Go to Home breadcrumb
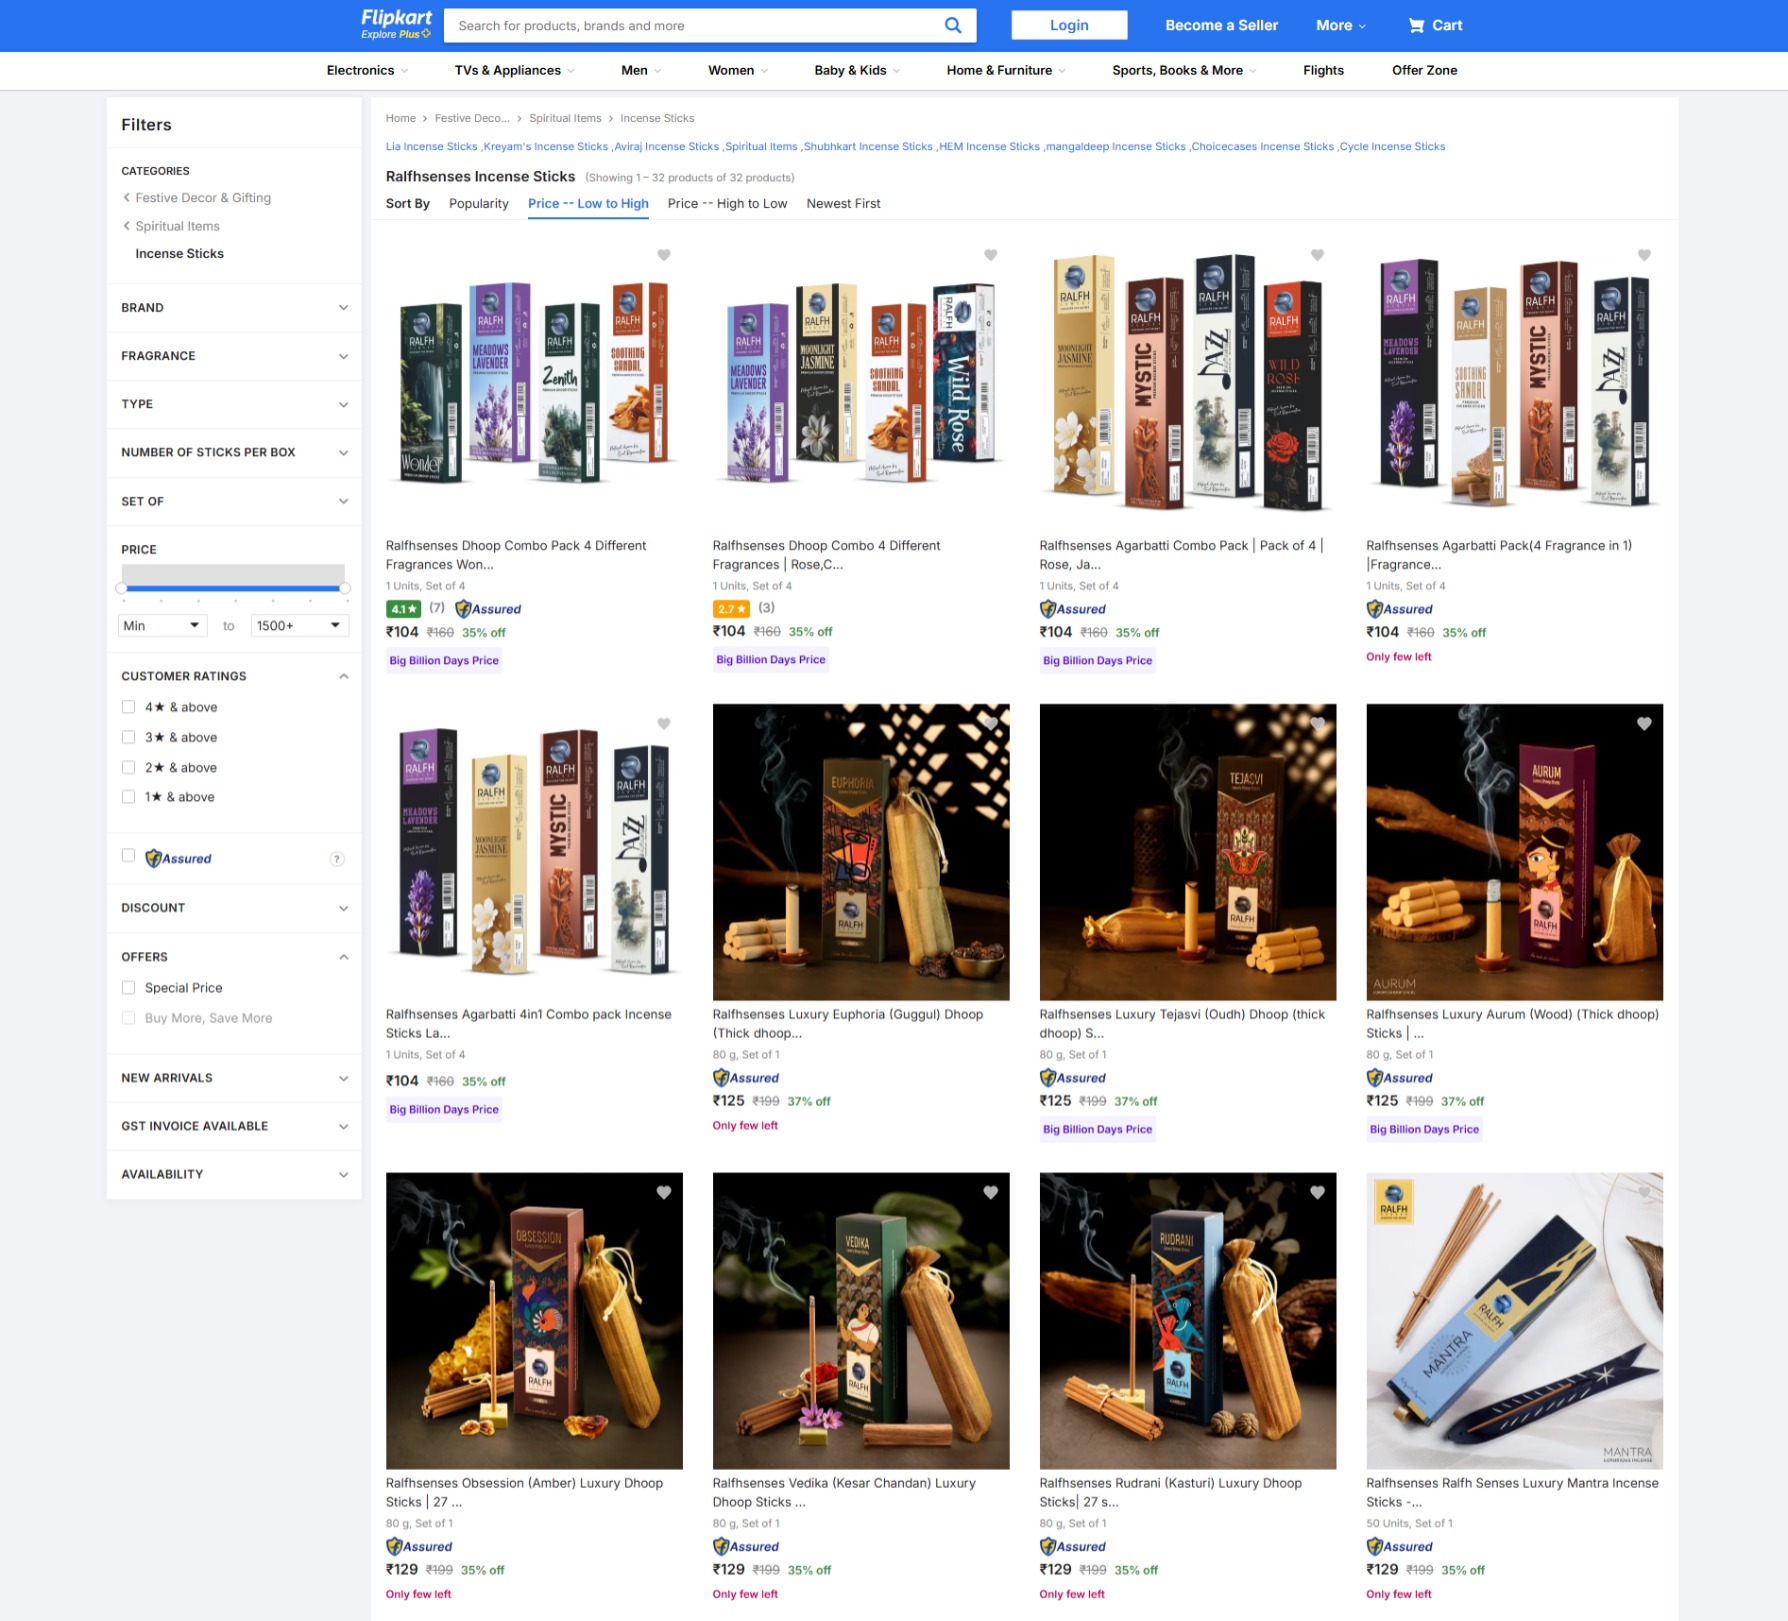1788x1621 pixels. coord(400,118)
